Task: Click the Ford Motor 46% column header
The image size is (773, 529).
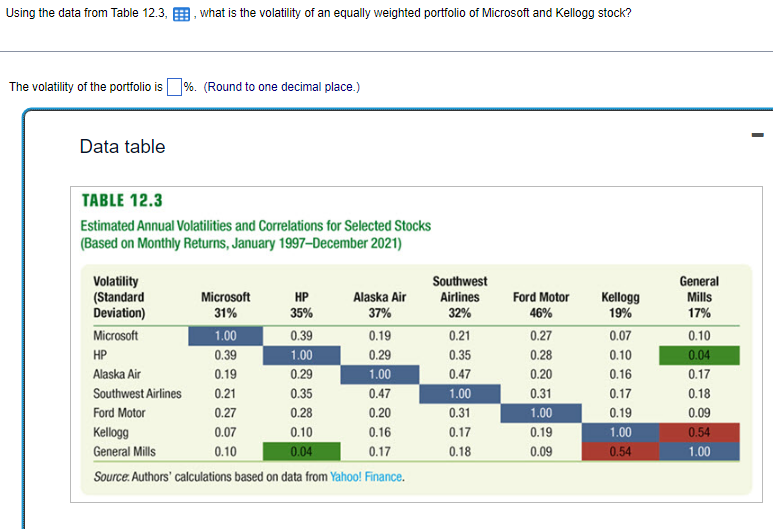Action: [x=541, y=305]
